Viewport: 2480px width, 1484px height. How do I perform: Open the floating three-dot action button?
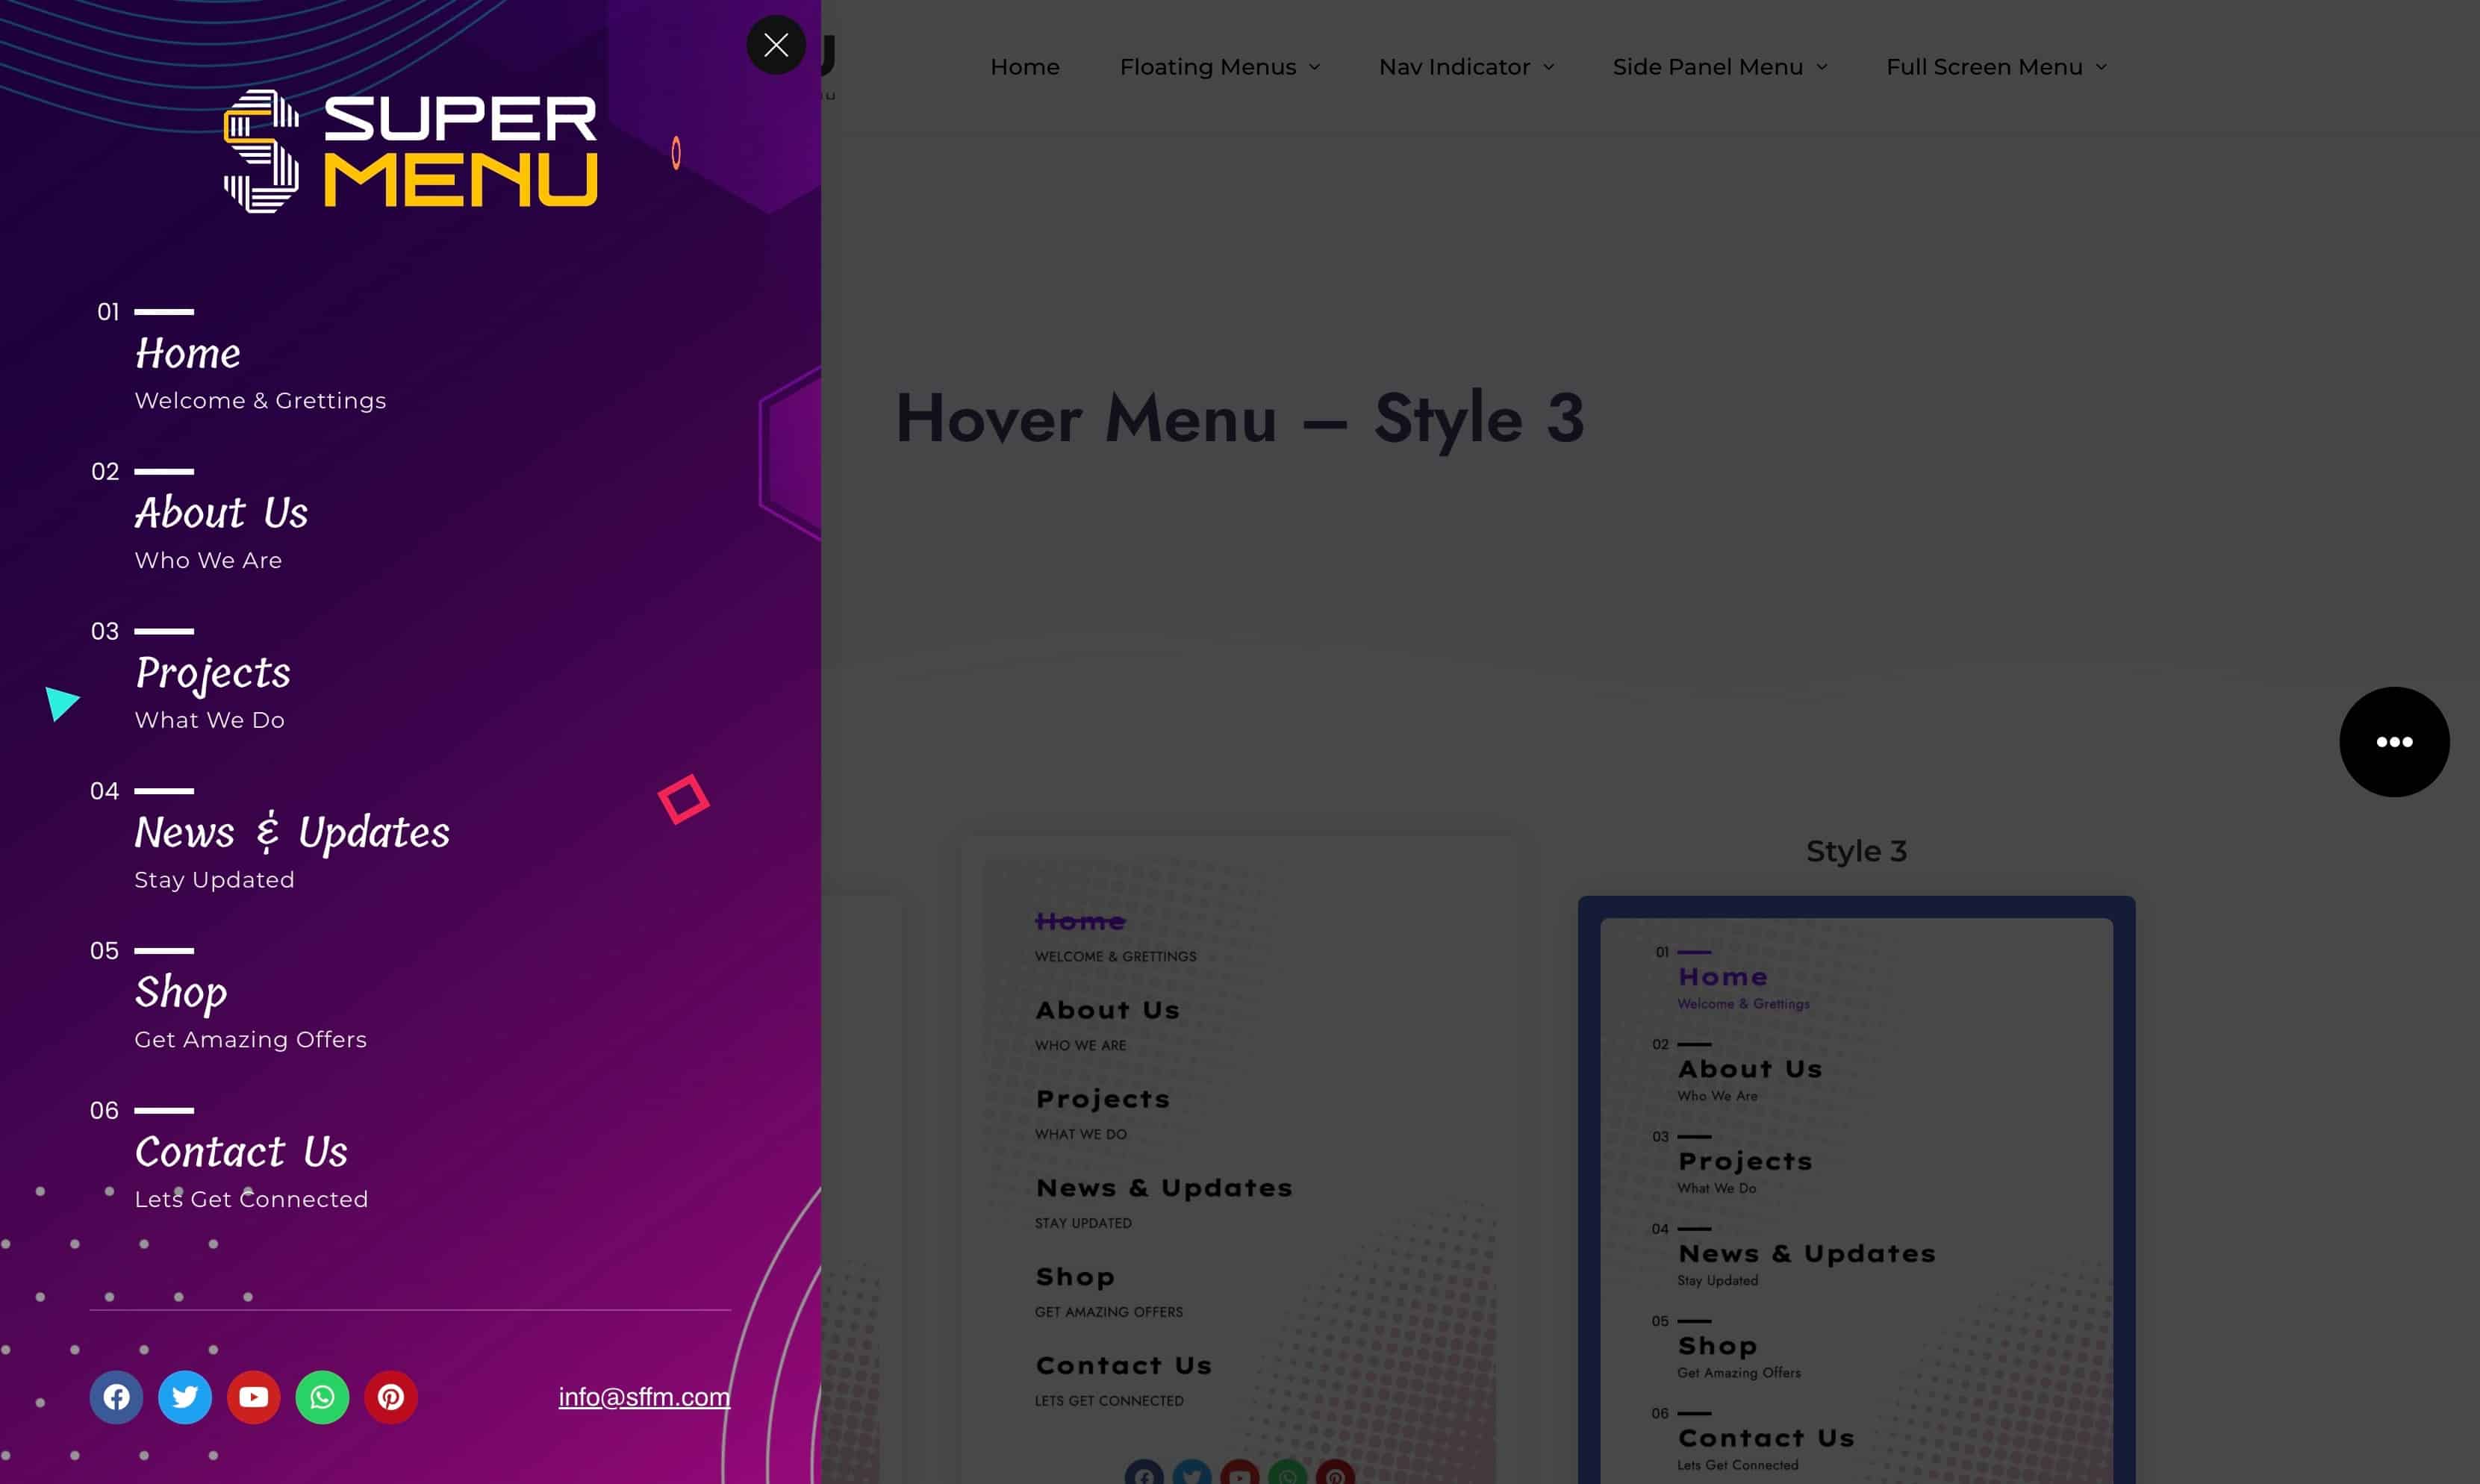[2394, 741]
